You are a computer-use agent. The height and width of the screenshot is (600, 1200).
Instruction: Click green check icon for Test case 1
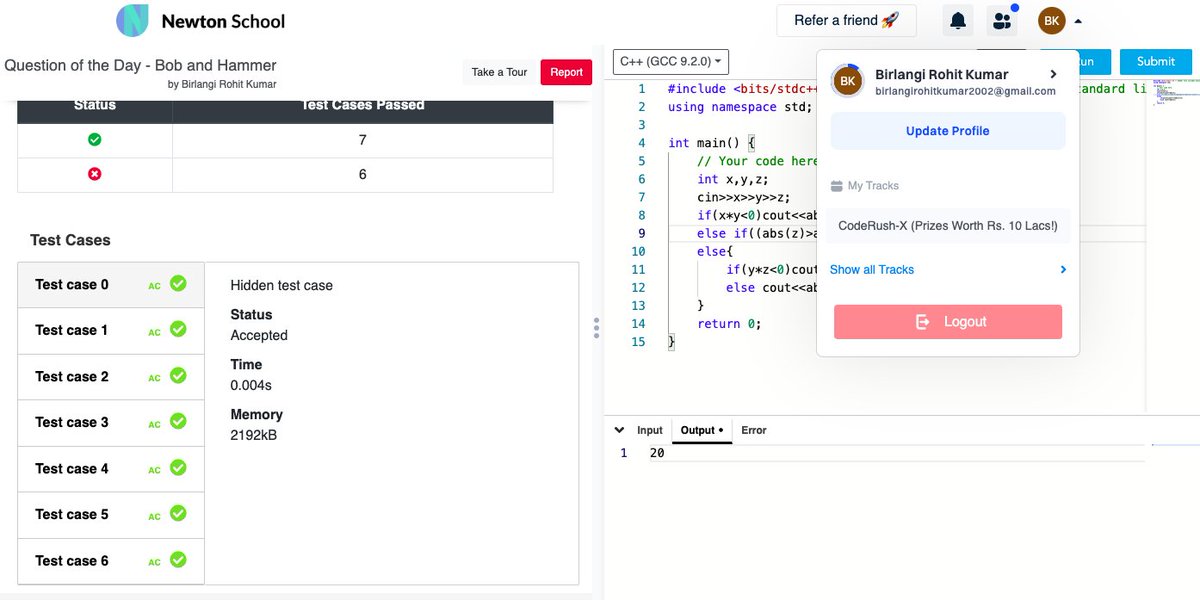(178, 329)
